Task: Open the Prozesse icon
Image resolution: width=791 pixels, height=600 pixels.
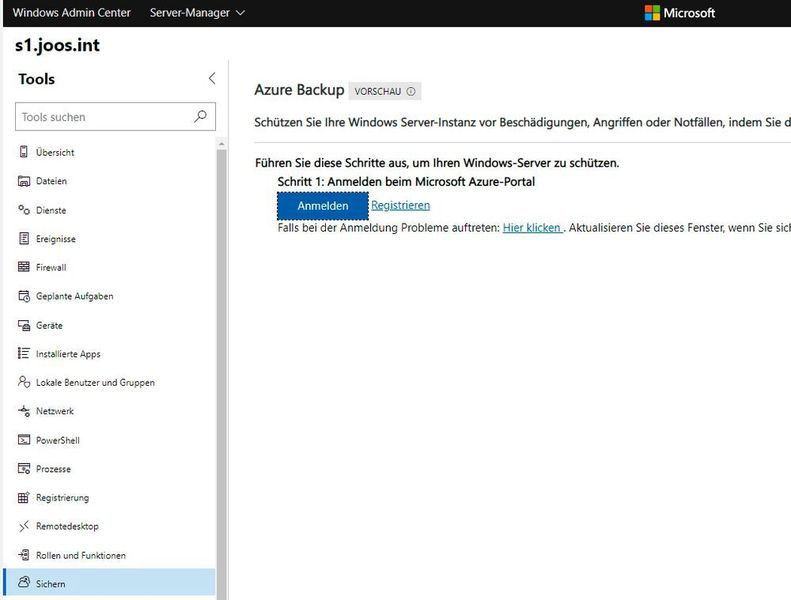Action: pos(24,468)
